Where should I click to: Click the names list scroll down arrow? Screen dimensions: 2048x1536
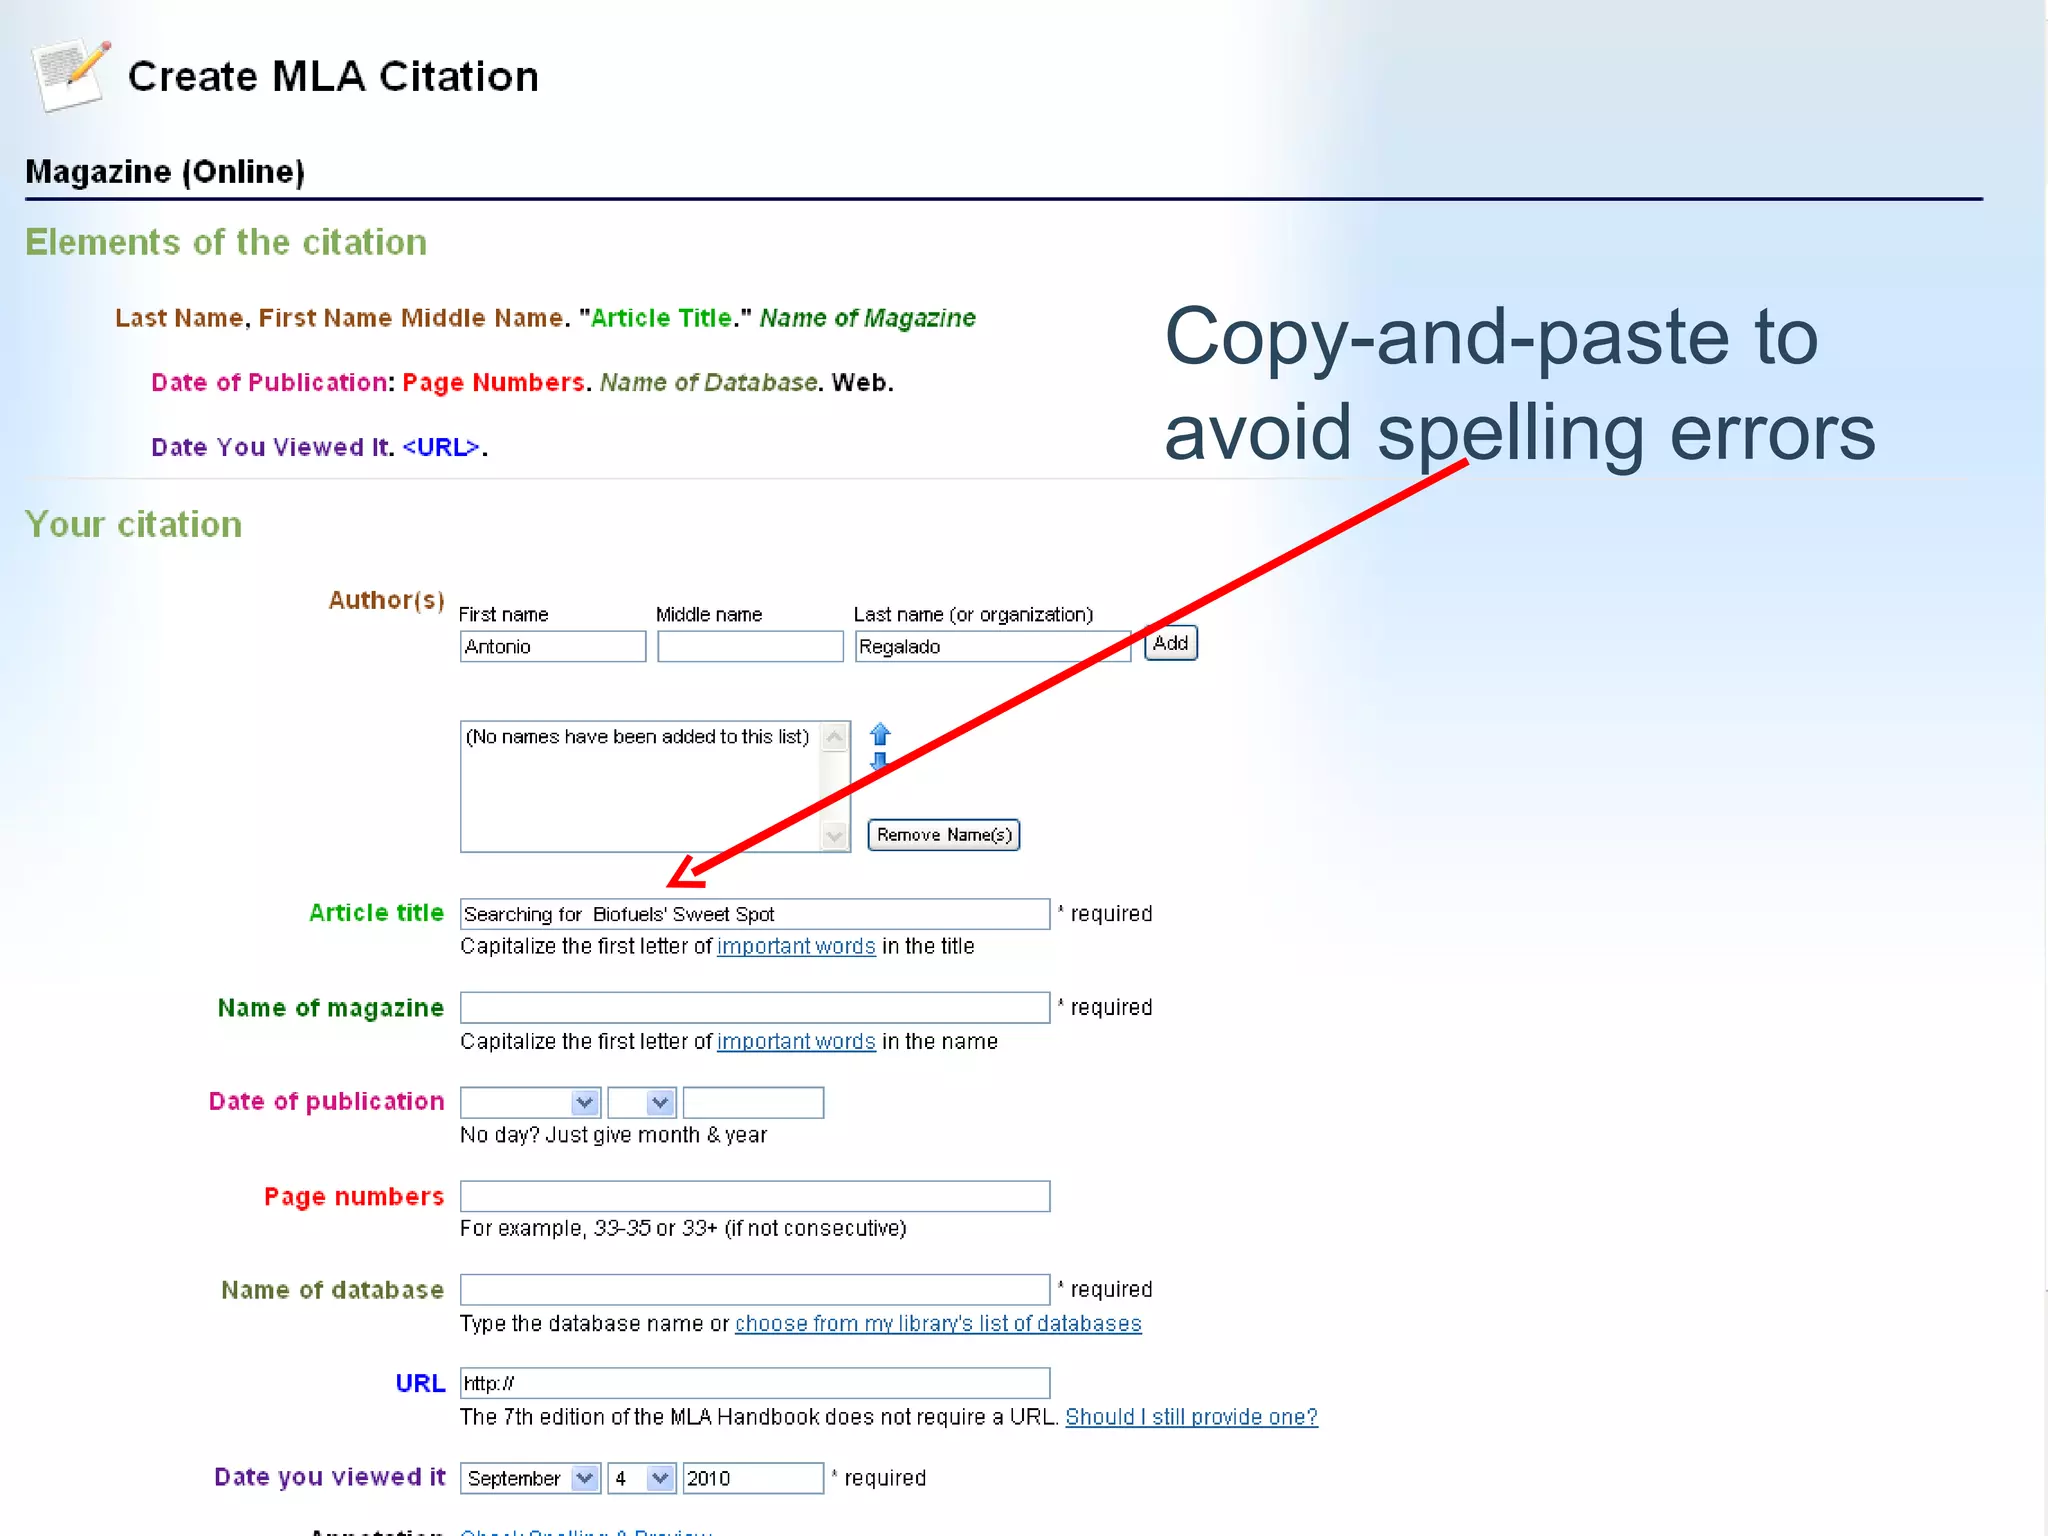[834, 835]
